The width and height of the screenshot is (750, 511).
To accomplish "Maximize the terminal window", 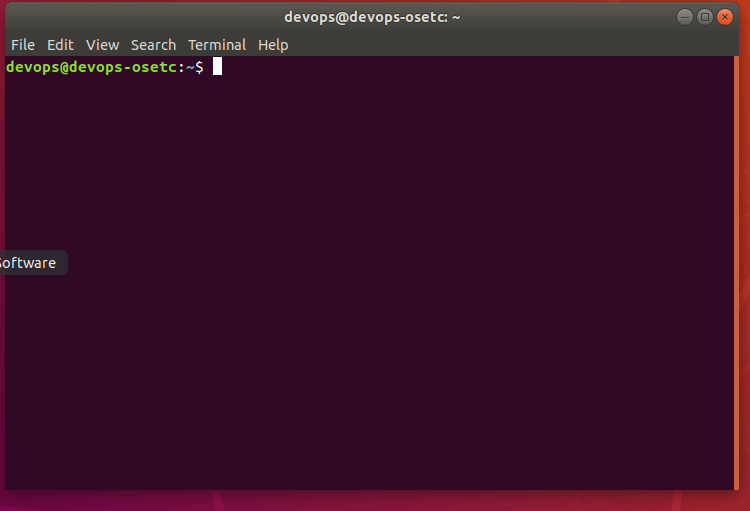I will (705, 17).
